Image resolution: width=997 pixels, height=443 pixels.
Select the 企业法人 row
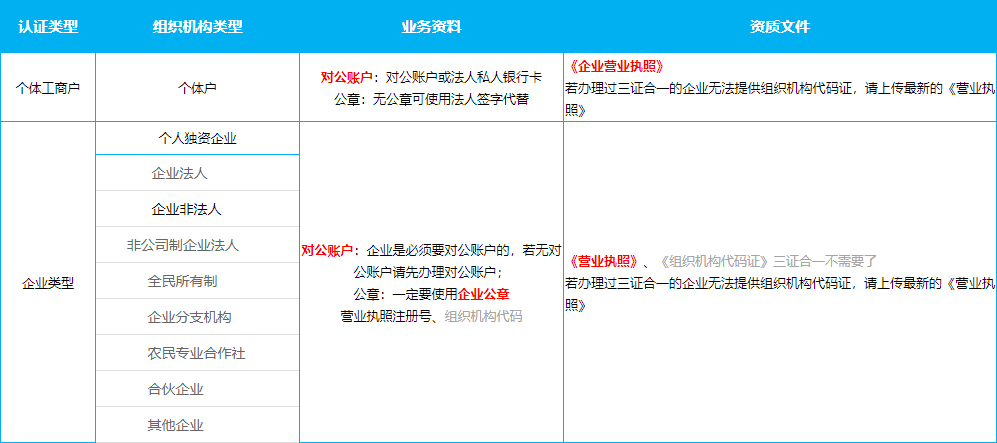coord(180,174)
